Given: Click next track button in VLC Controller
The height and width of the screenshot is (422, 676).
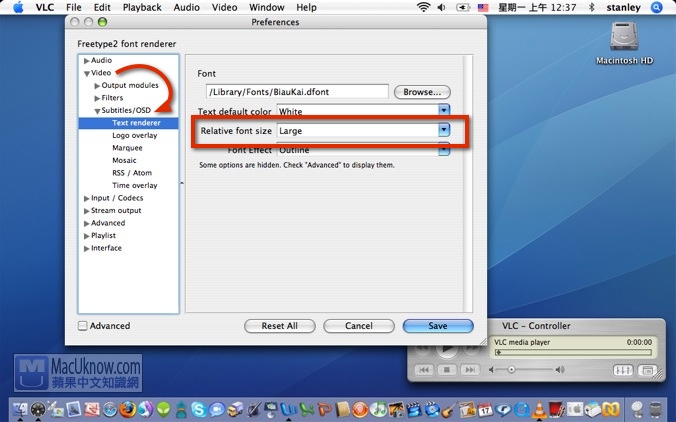Looking at the screenshot, I should coord(470,369).
